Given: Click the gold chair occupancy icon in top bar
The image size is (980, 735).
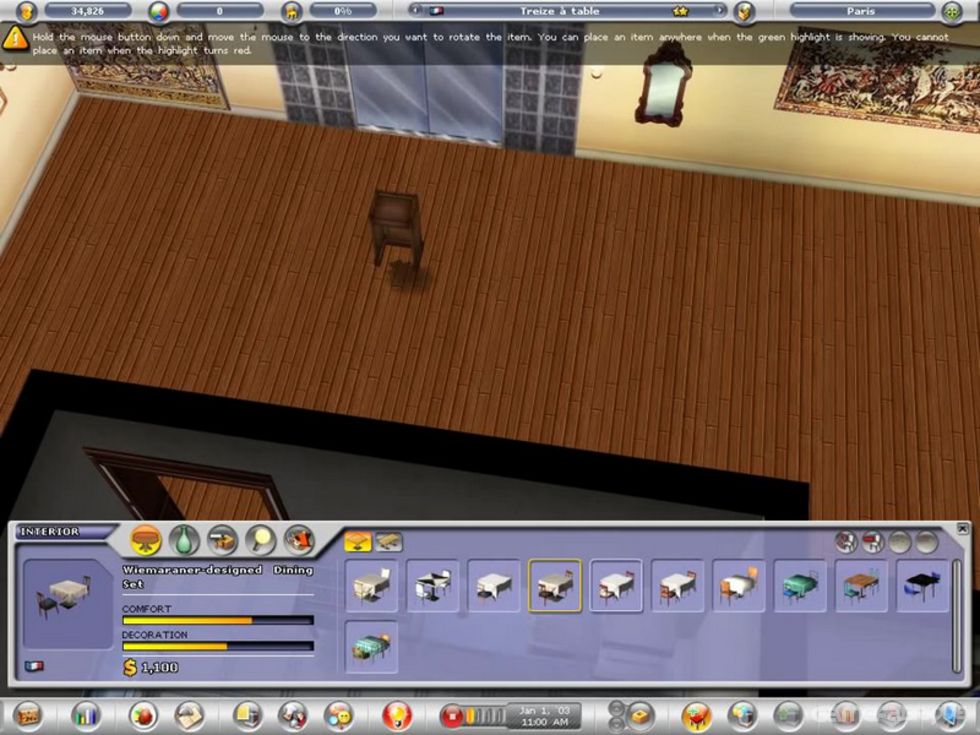Looking at the screenshot, I should pyautogui.click(x=291, y=11).
